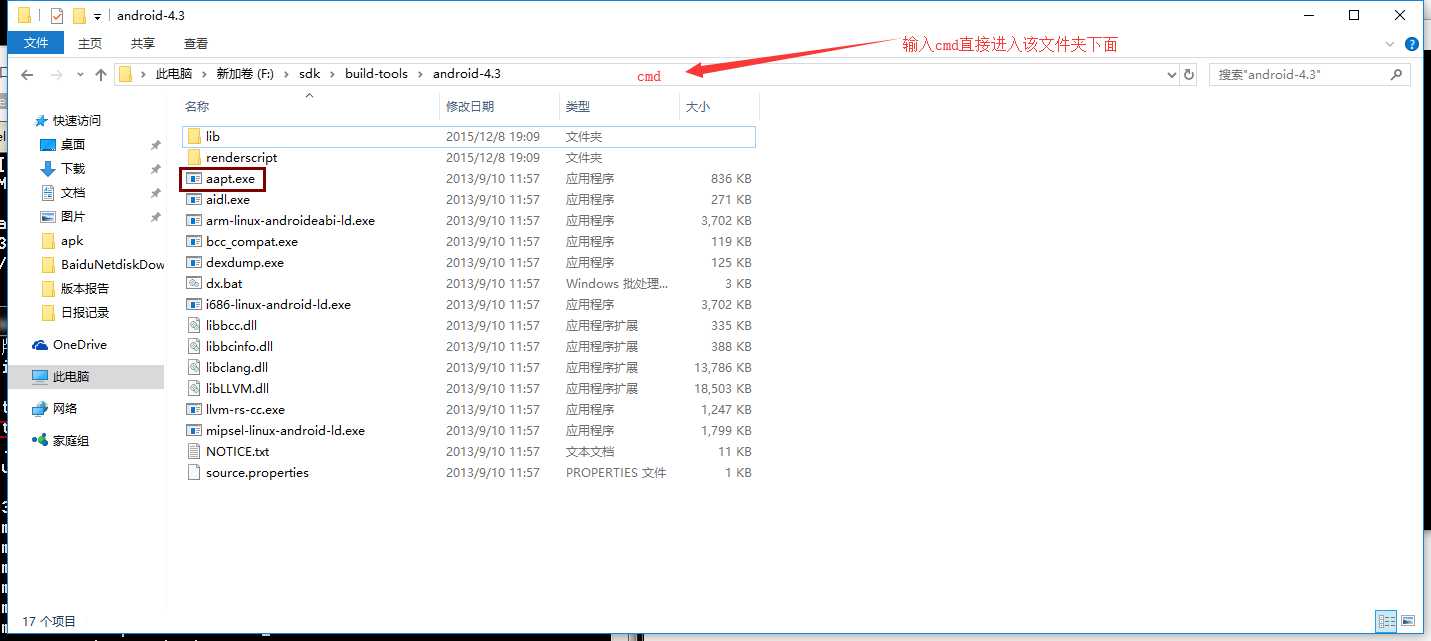Viewport: 1431px width, 641px height.
Task: Open recent locations dropdown arrow
Action: (x=79, y=75)
